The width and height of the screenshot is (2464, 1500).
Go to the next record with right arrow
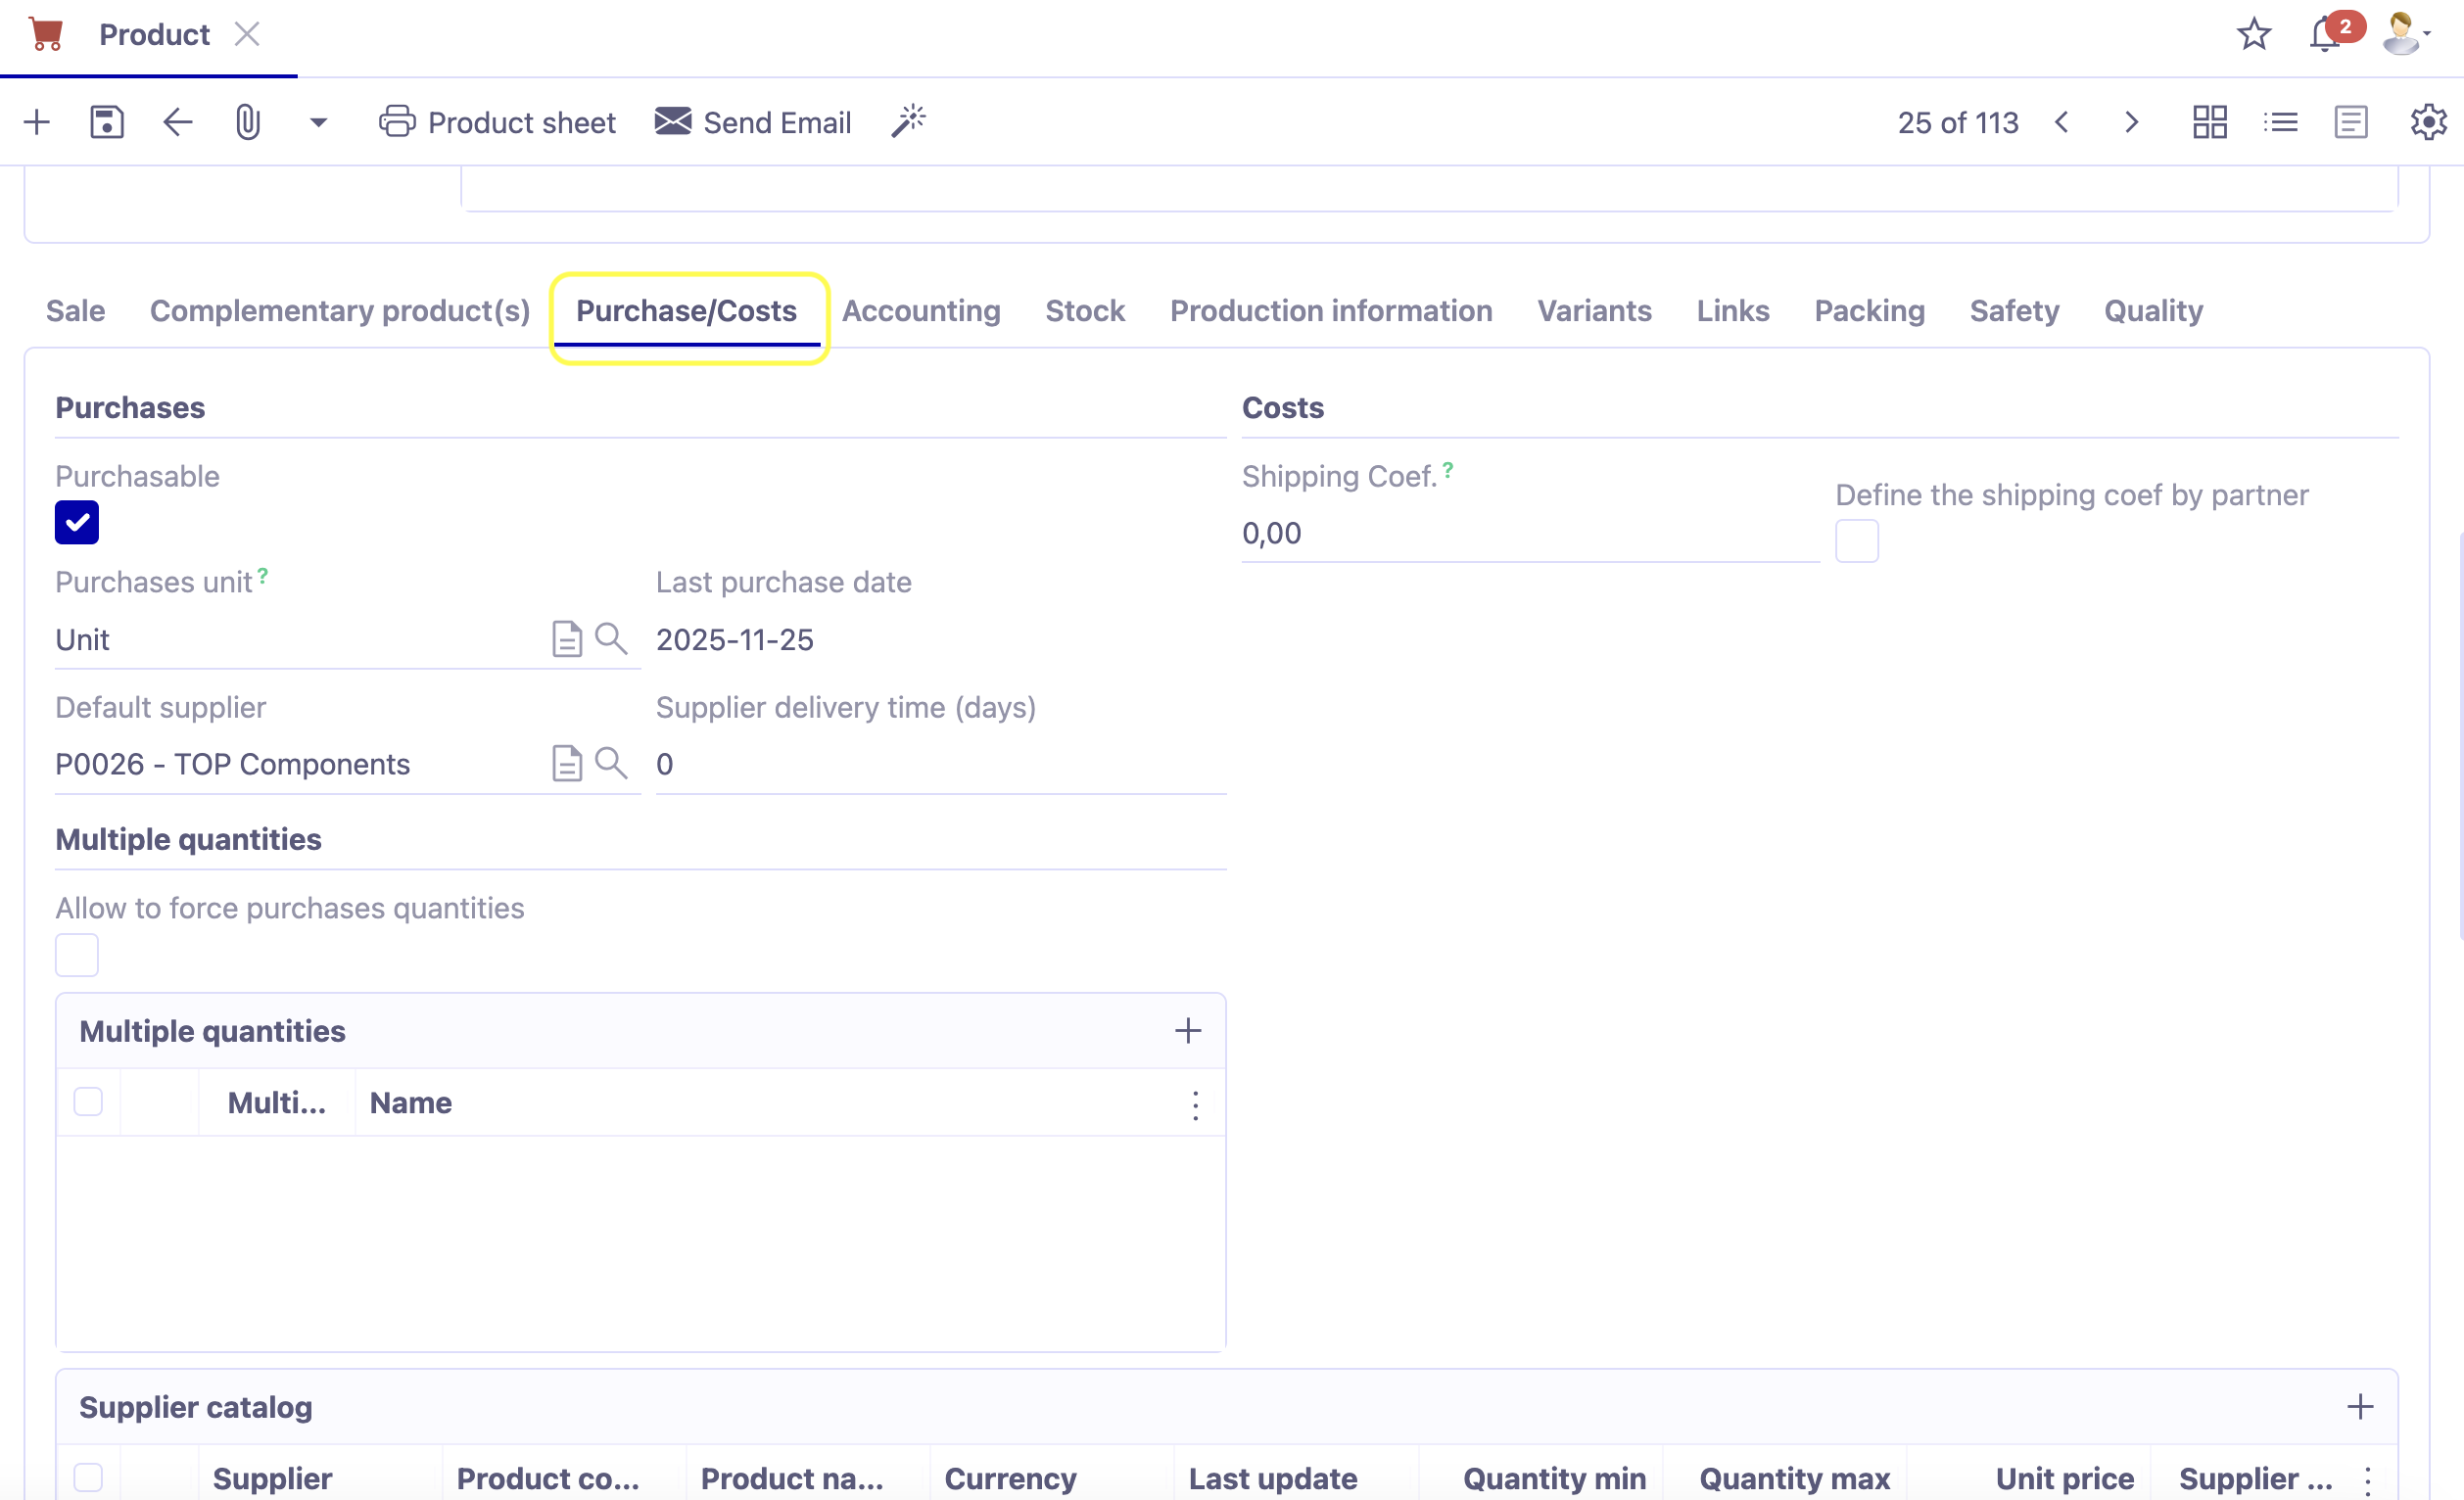[x=2131, y=122]
